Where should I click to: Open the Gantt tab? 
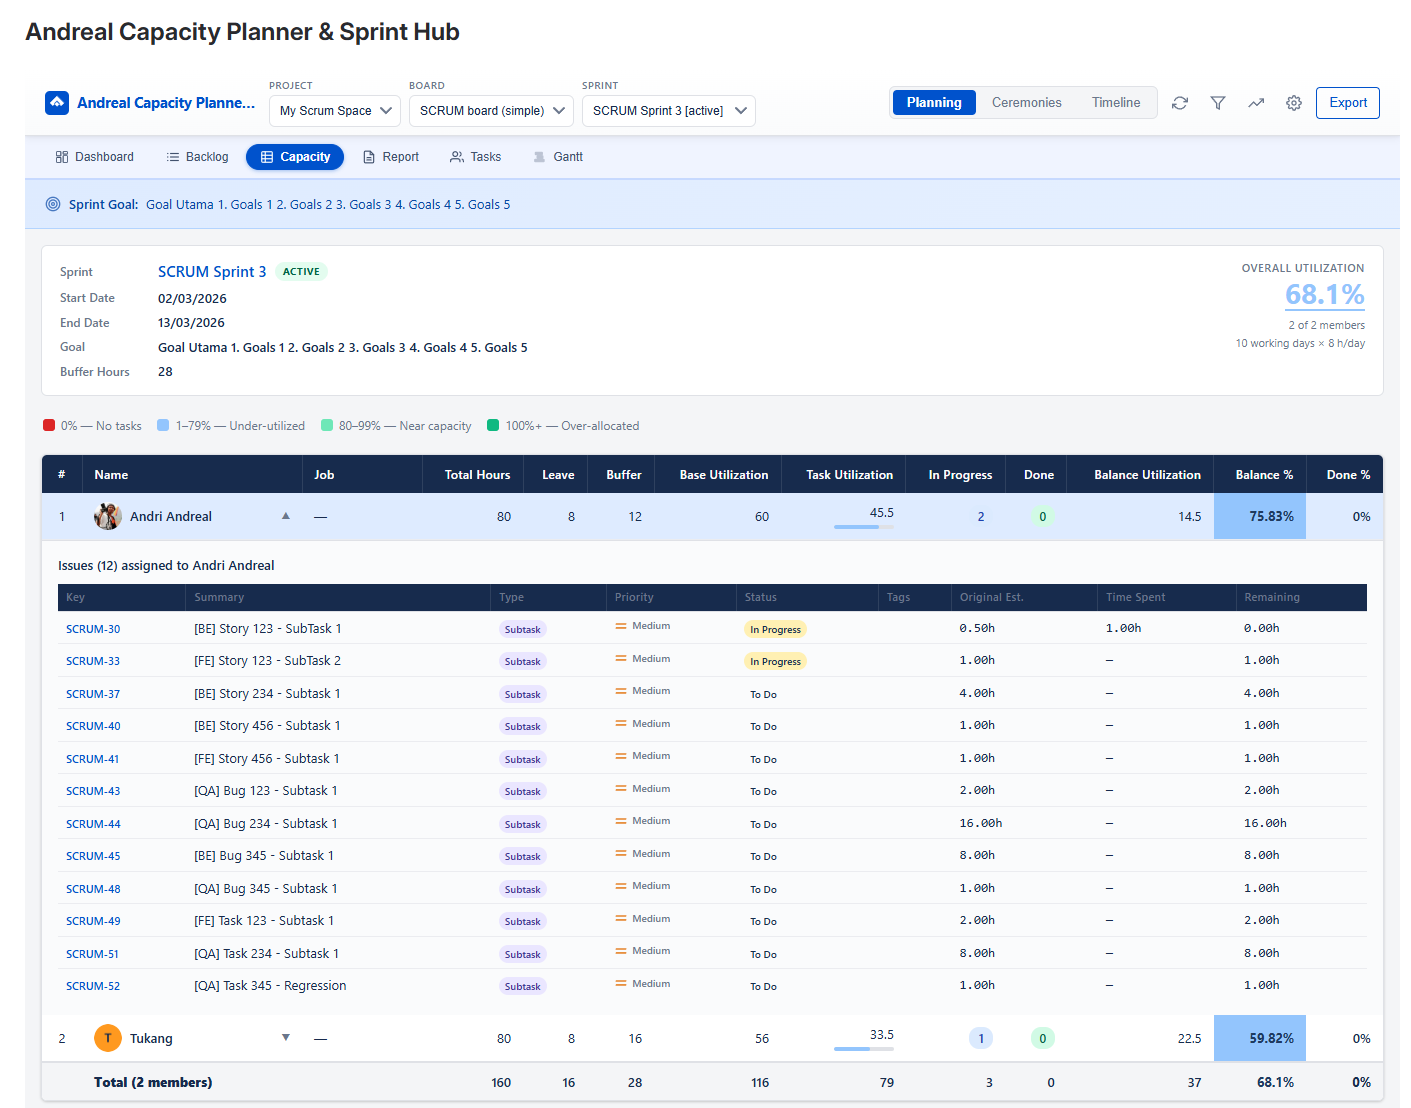[x=558, y=157]
